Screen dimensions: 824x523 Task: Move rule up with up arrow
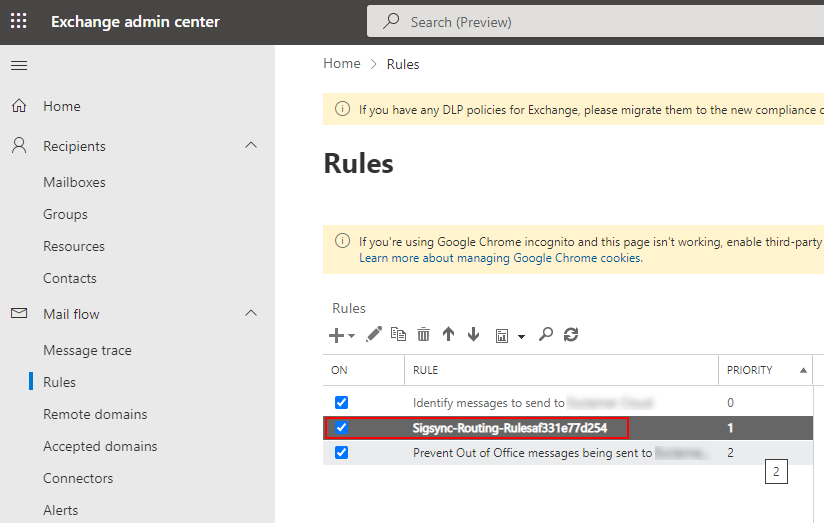448,335
